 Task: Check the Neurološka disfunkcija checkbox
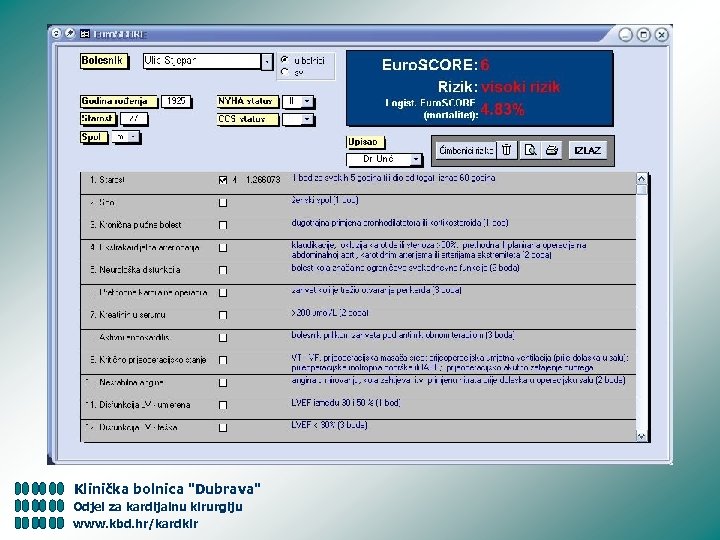coord(223,270)
